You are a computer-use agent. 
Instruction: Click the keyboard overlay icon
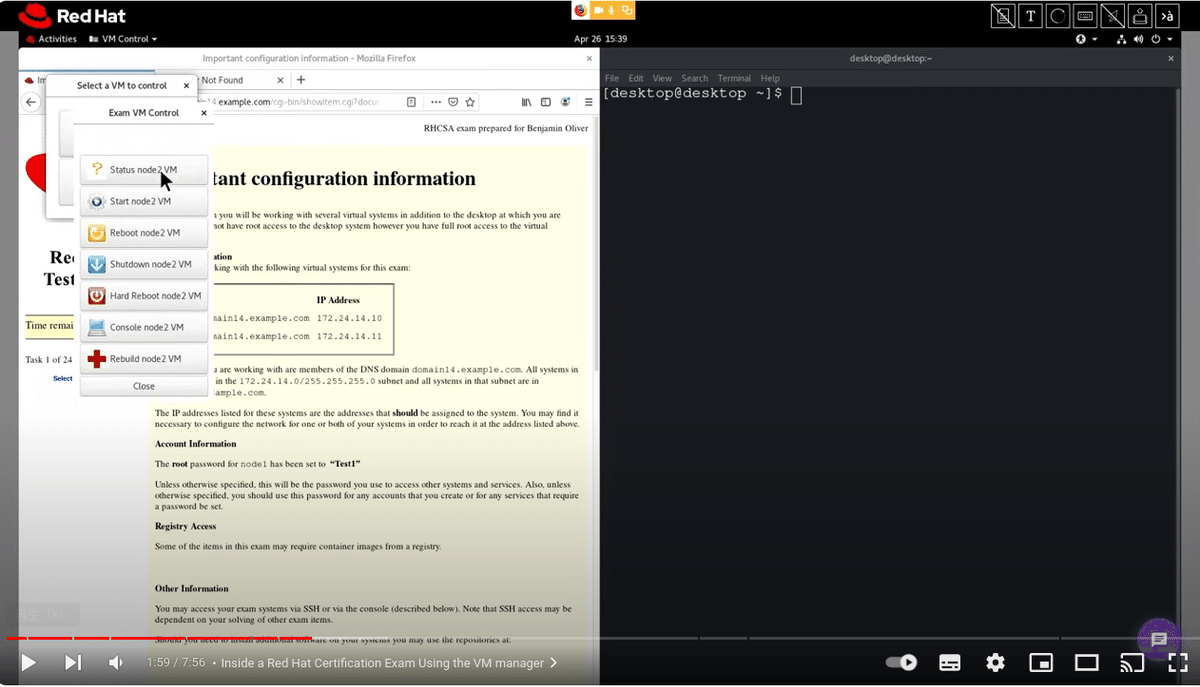1086,16
